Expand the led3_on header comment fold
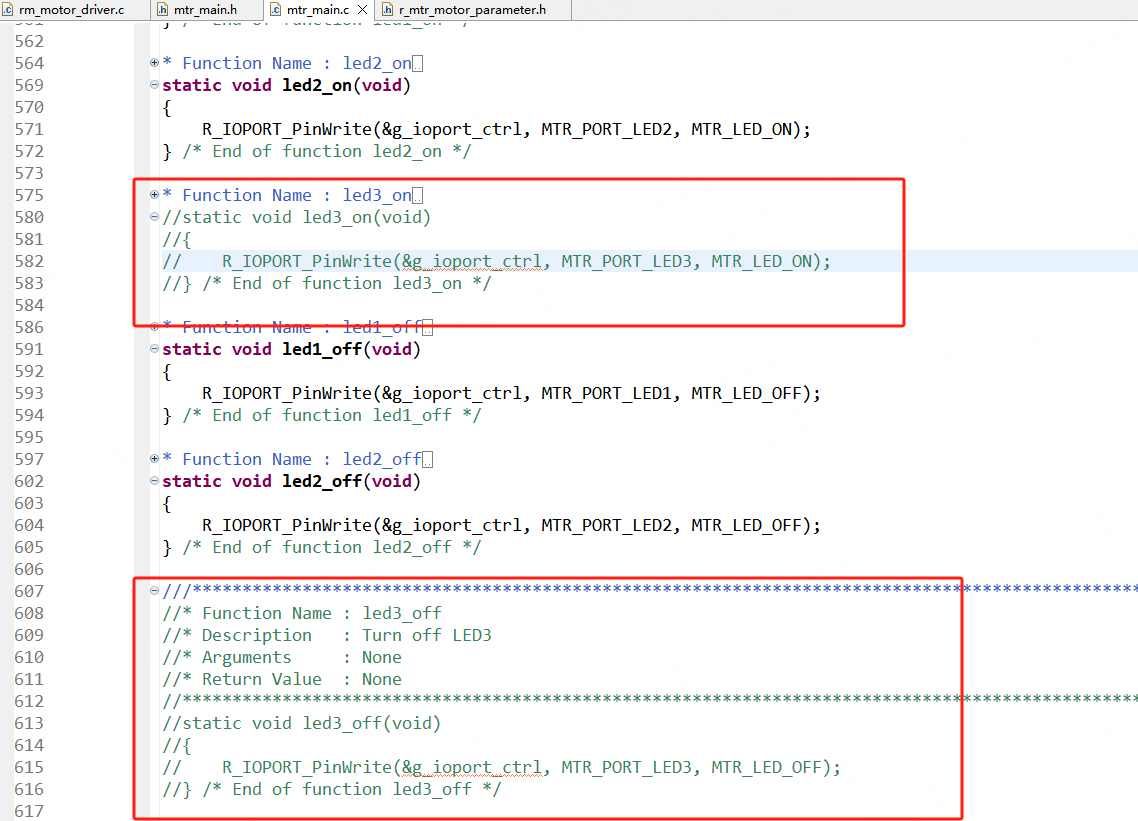The height and width of the screenshot is (821, 1138). 154,195
